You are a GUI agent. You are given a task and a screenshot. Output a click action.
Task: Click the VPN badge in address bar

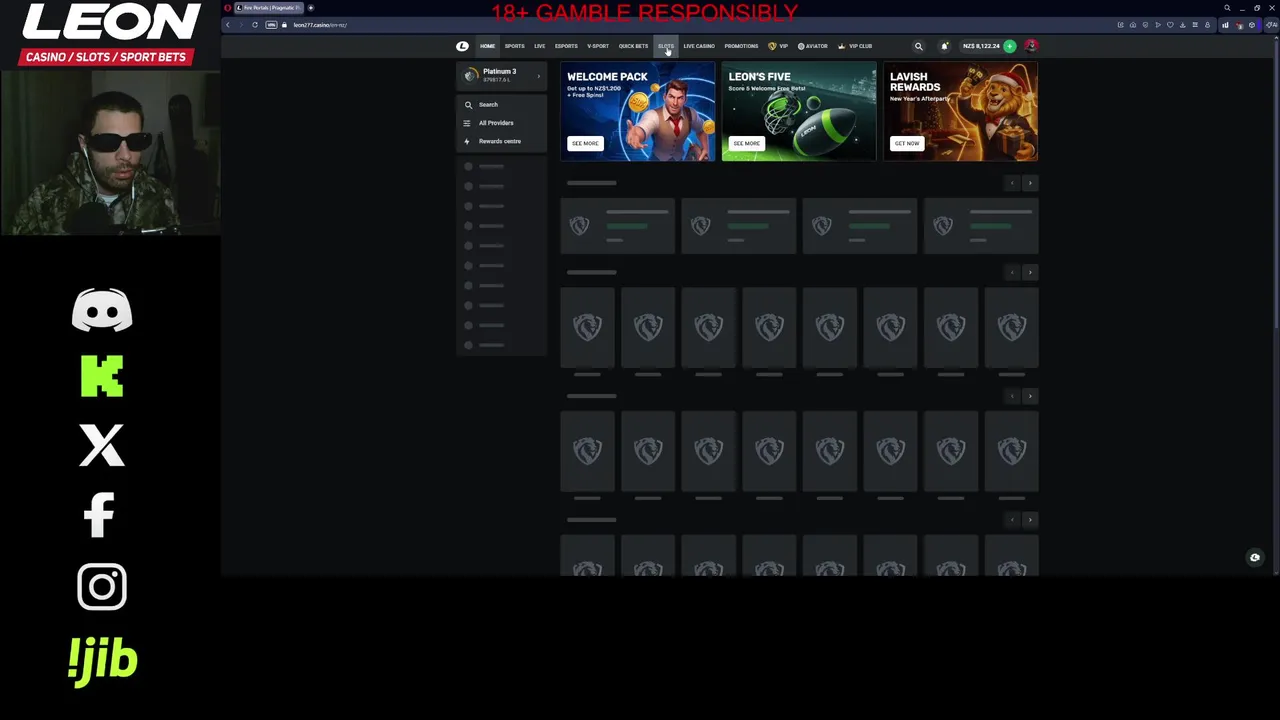(271, 25)
